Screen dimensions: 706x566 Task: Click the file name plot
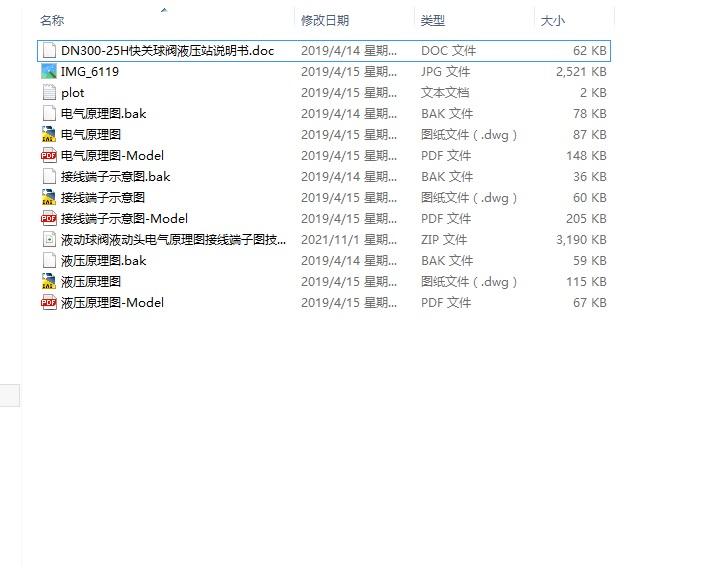point(72,93)
